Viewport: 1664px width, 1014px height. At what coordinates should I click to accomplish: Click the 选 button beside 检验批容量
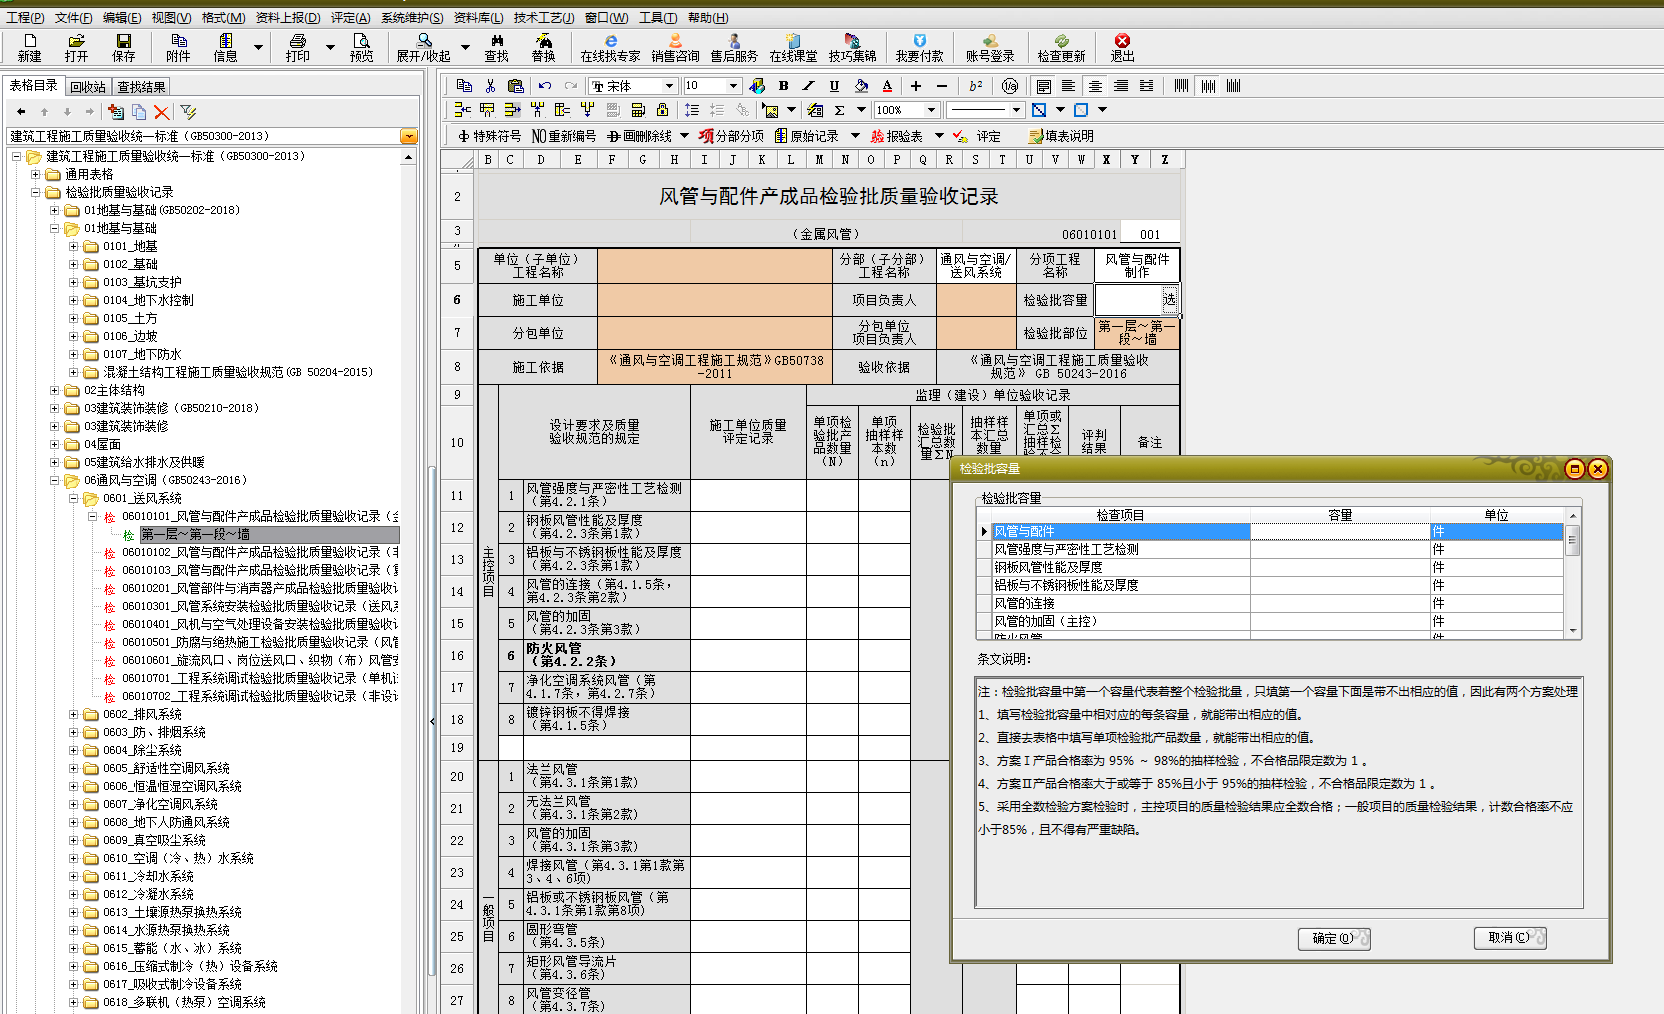1169,299
